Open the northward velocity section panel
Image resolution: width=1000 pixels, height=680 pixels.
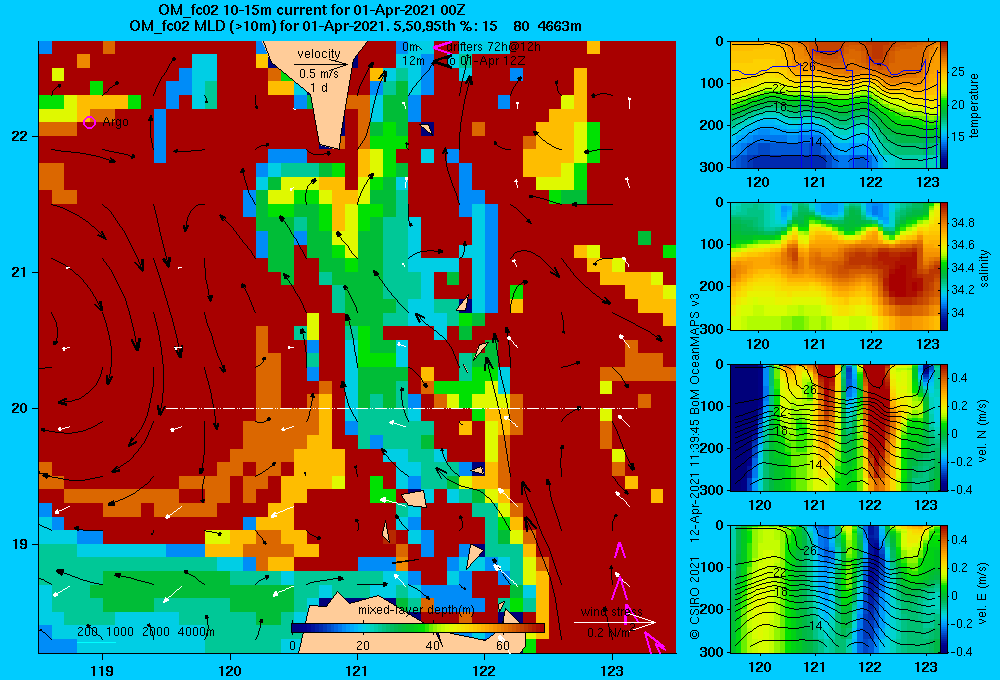(x=834, y=427)
